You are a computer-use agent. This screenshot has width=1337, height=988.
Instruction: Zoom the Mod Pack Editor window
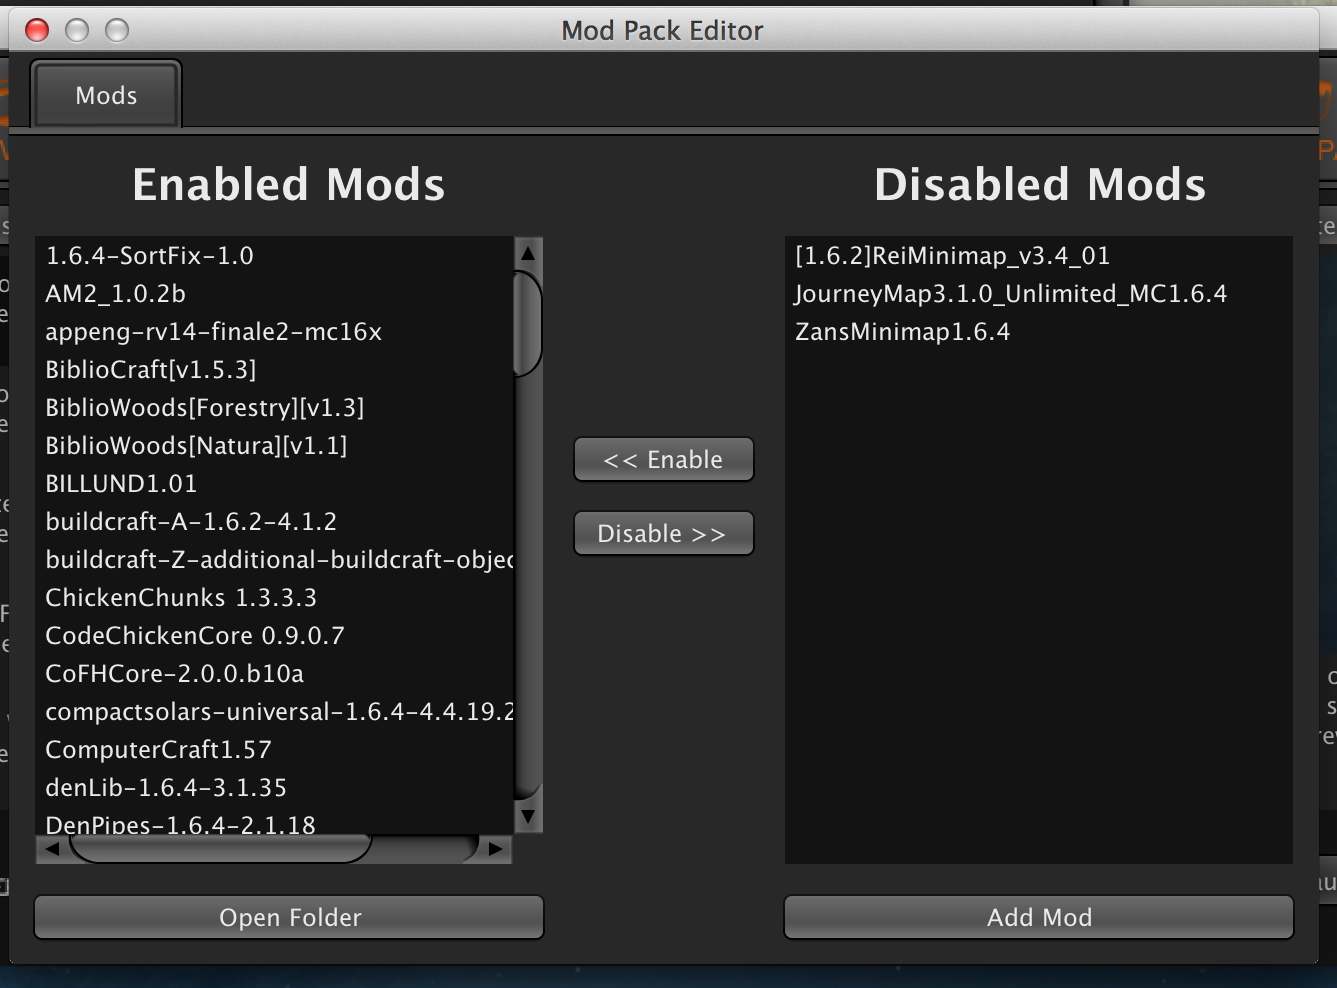point(117,30)
